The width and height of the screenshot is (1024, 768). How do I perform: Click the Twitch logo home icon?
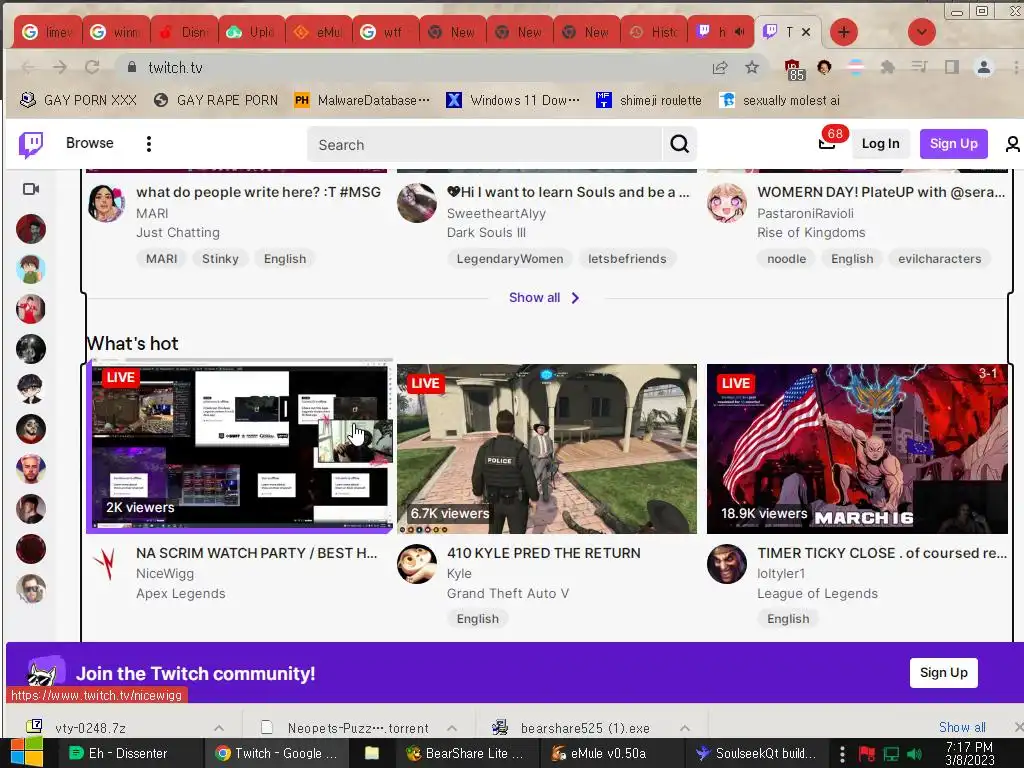click(31, 144)
